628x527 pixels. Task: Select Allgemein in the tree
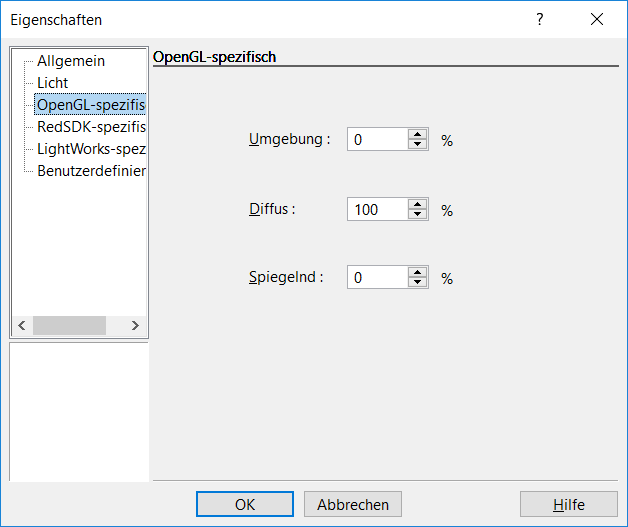[x=71, y=61]
